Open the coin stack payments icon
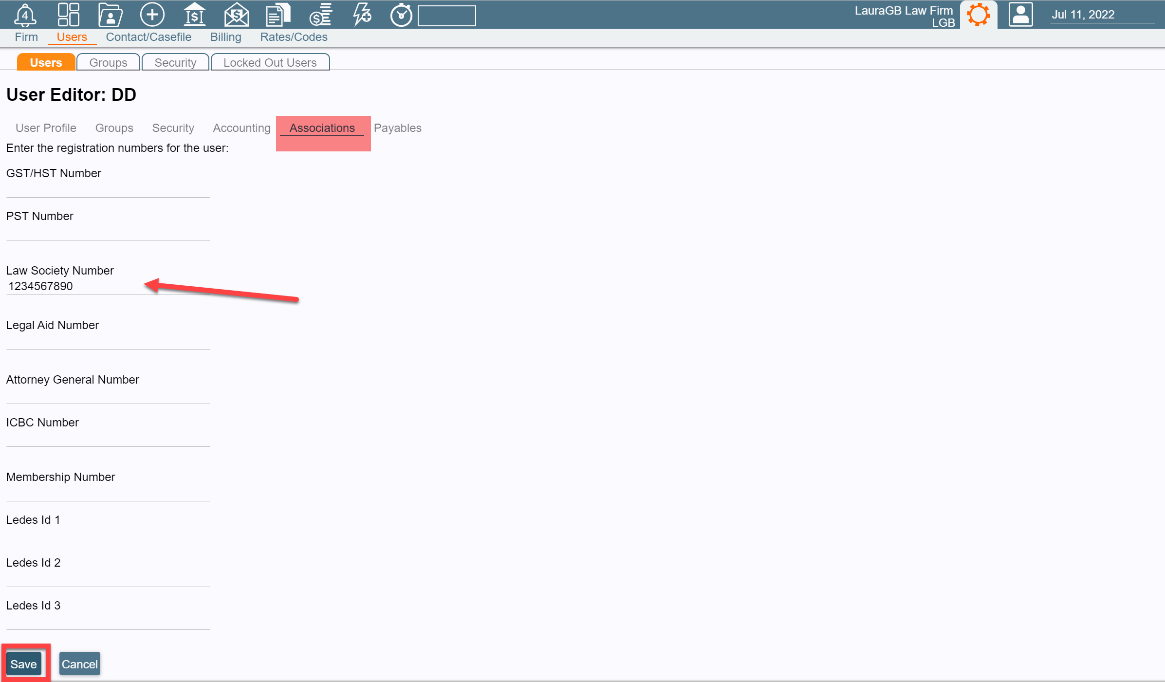 pos(320,14)
